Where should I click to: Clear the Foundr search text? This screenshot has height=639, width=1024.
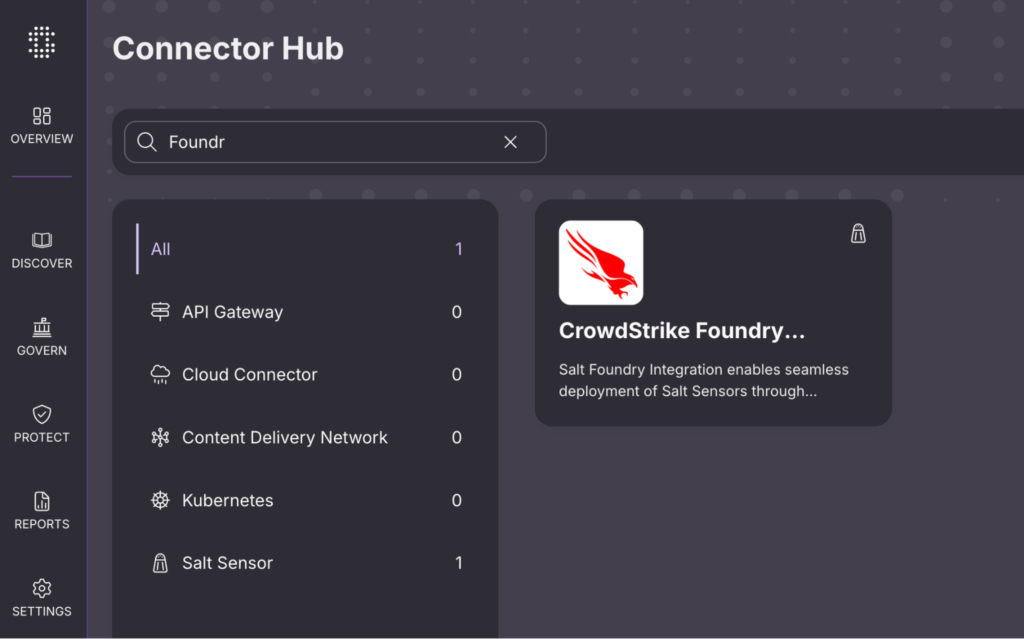[510, 142]
